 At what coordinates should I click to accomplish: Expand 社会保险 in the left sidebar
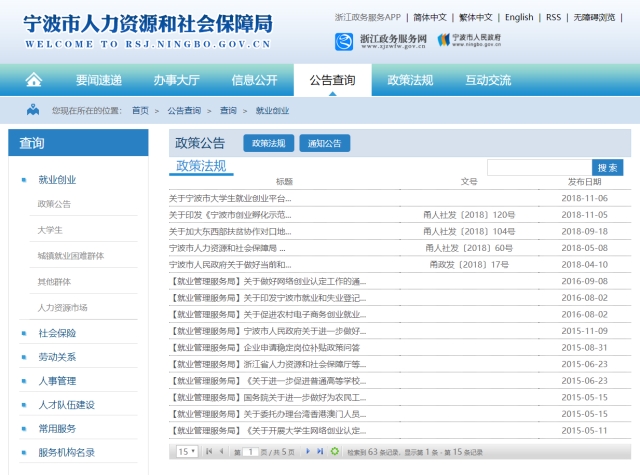57,333
